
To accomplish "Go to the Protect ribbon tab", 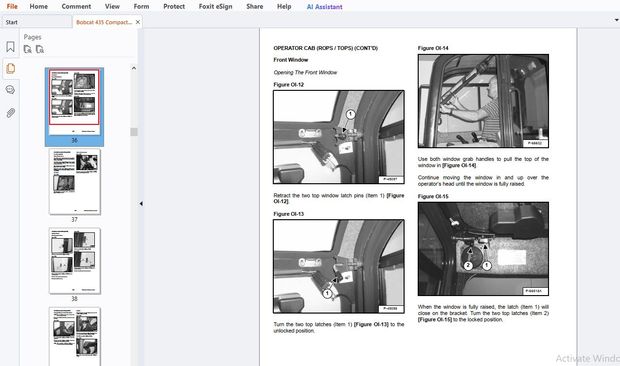I will click(174, 6).
